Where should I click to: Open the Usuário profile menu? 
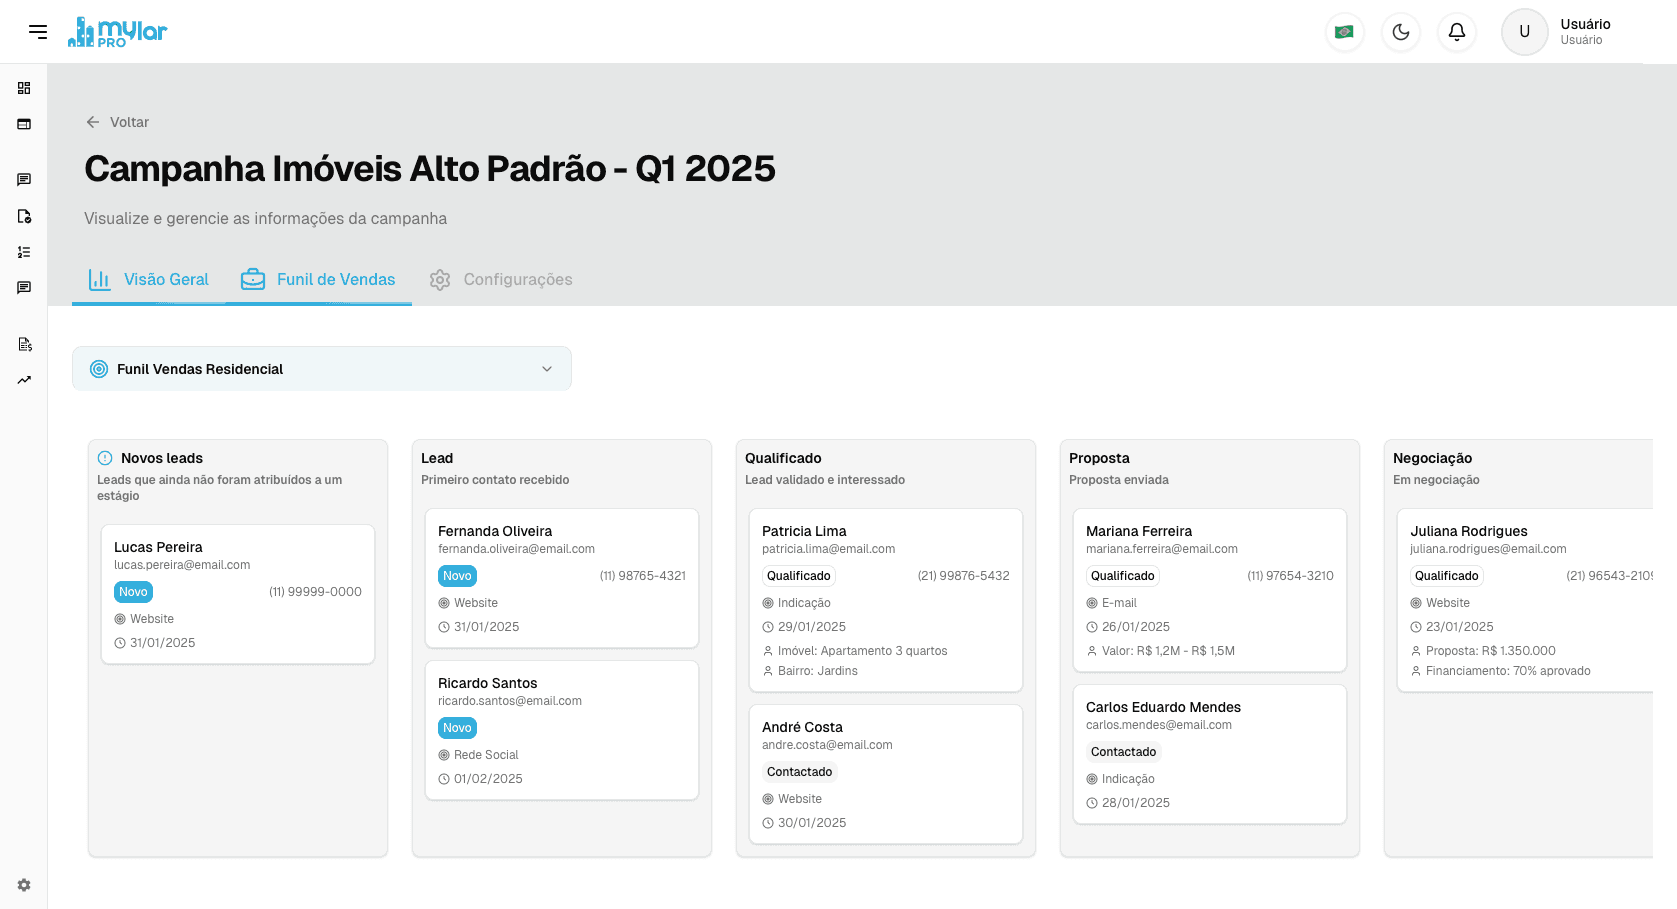[1558, 32]
